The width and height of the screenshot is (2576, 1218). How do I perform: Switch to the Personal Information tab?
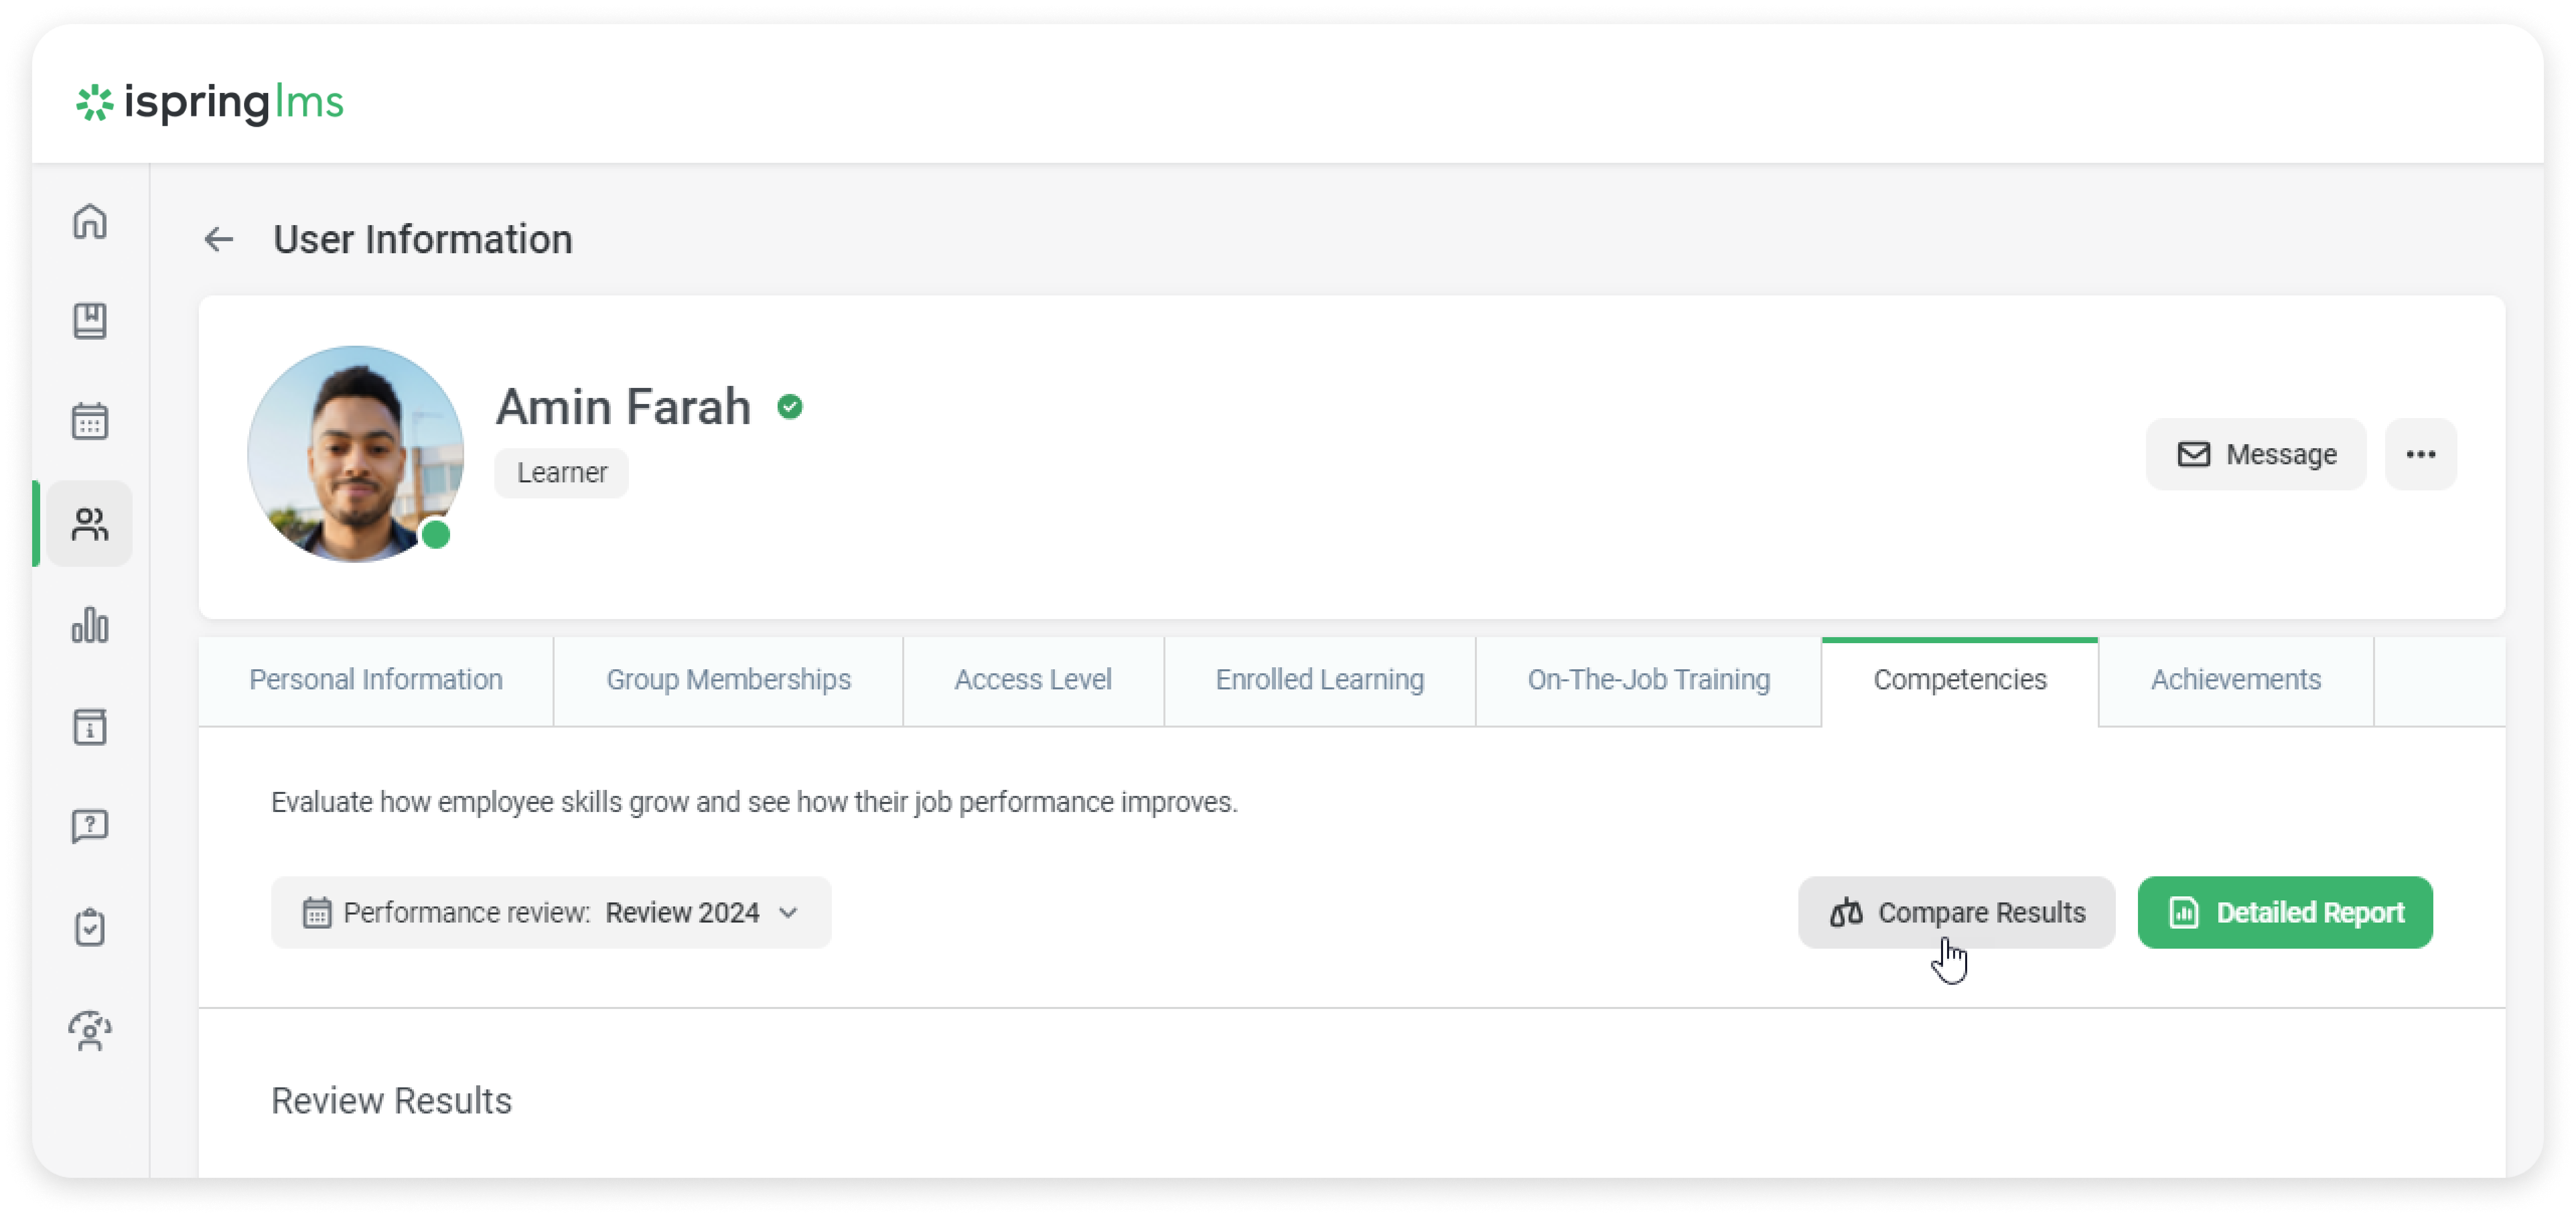pyautogui.click(x=376, y=680)
